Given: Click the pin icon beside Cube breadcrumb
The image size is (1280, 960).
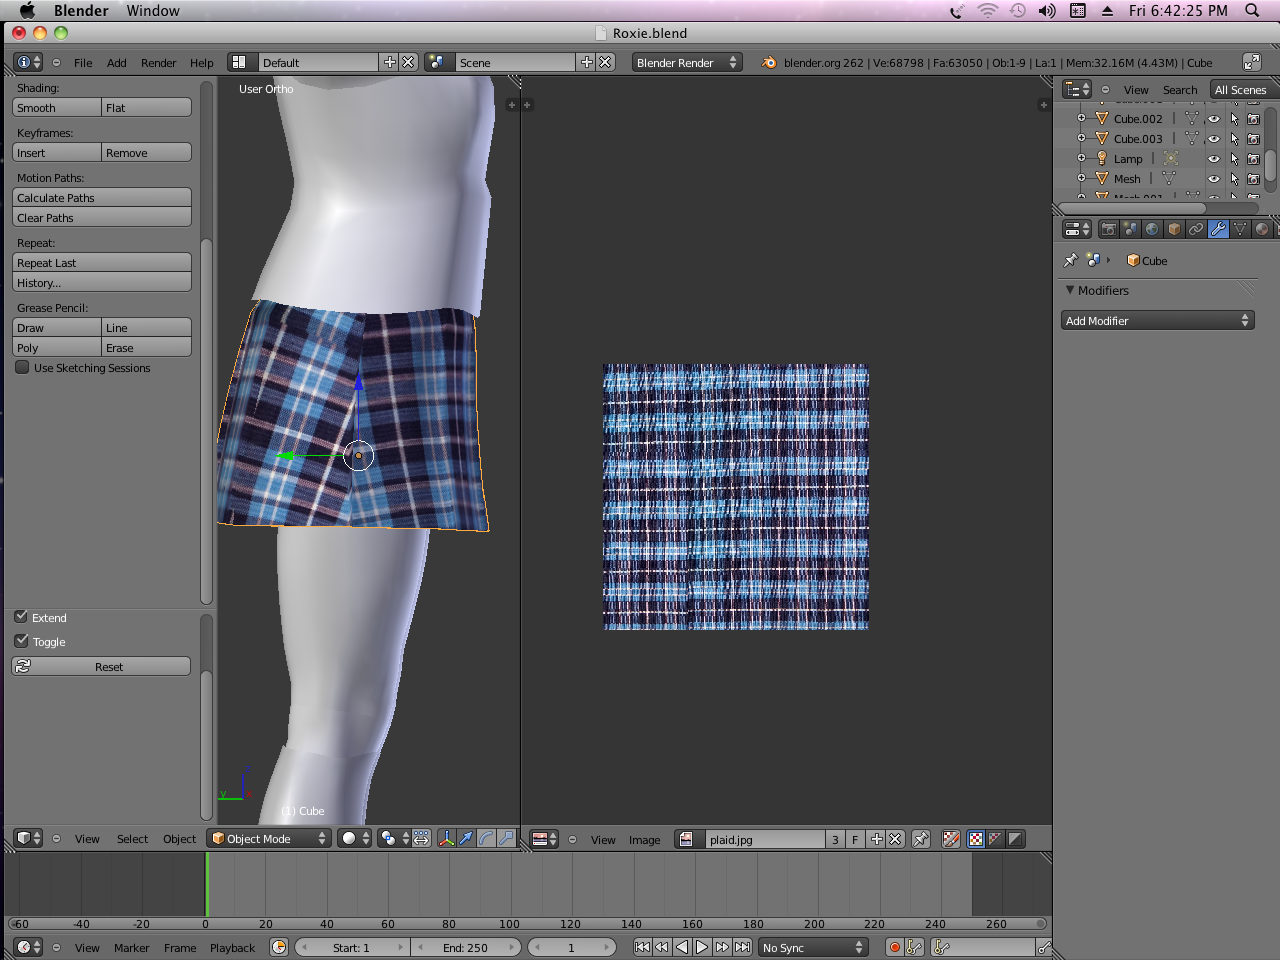Looking at the screenshot, I should click(x=1071, y=260).
